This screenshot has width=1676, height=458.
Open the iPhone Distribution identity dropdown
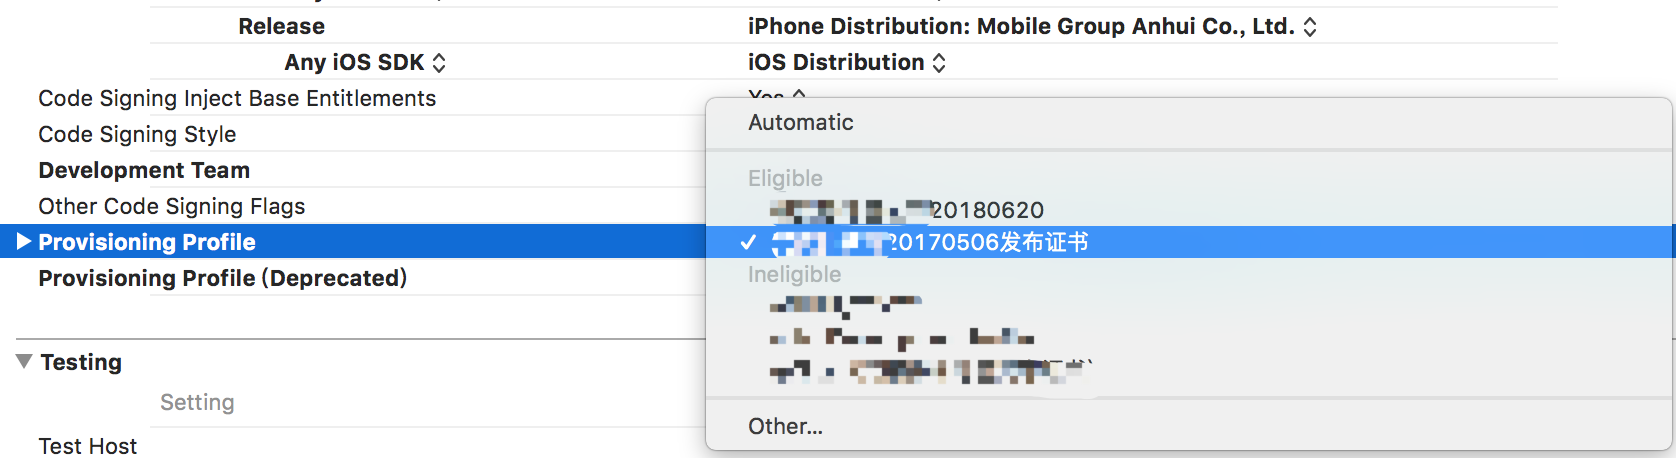1310,27
